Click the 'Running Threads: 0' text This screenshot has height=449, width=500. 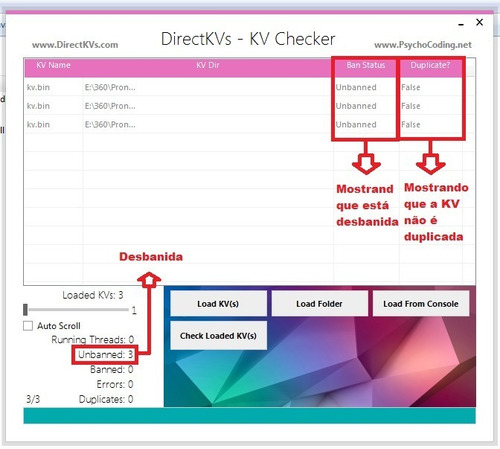[93, 340]
